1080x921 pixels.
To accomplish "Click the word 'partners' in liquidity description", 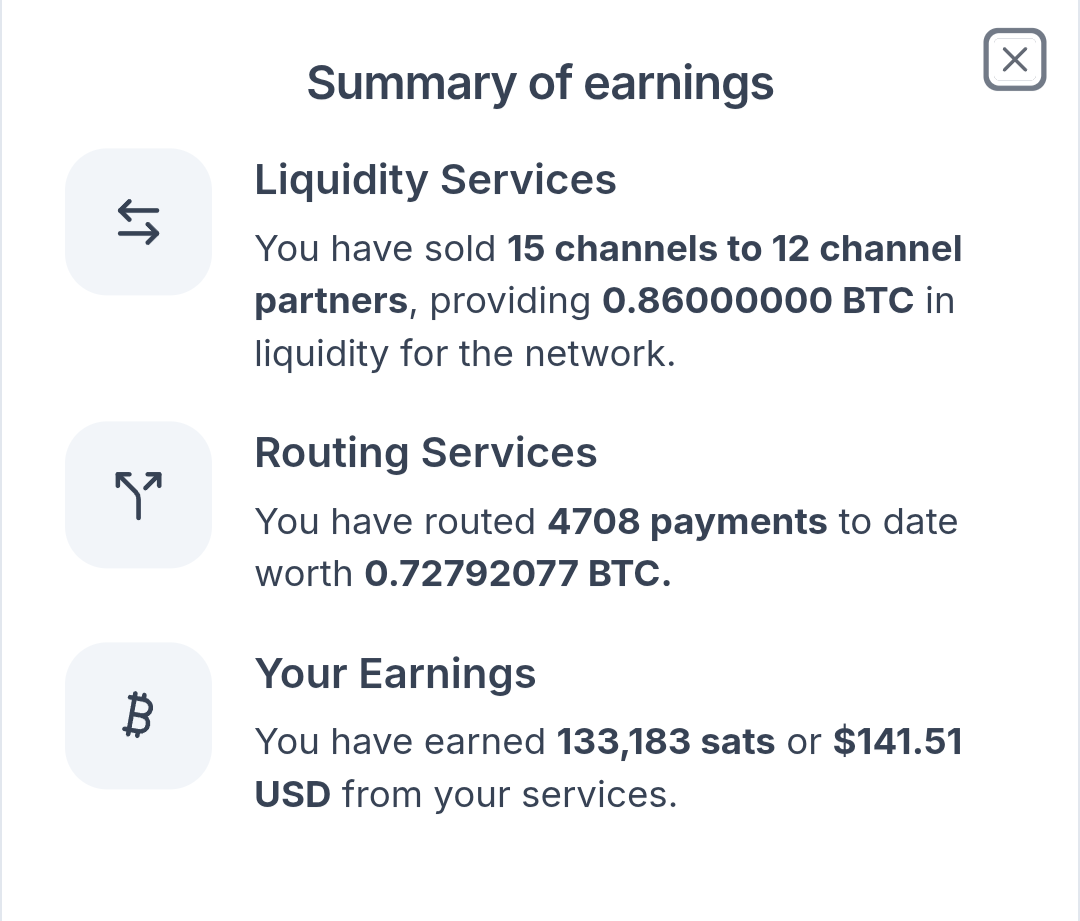I will click(331, 302).
